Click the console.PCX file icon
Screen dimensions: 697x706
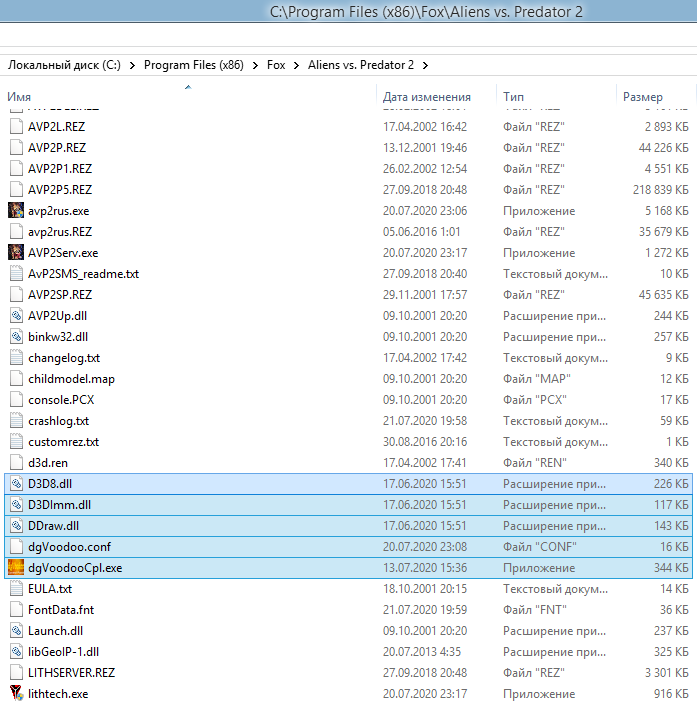pyautogui.click(x=16, y=399)
